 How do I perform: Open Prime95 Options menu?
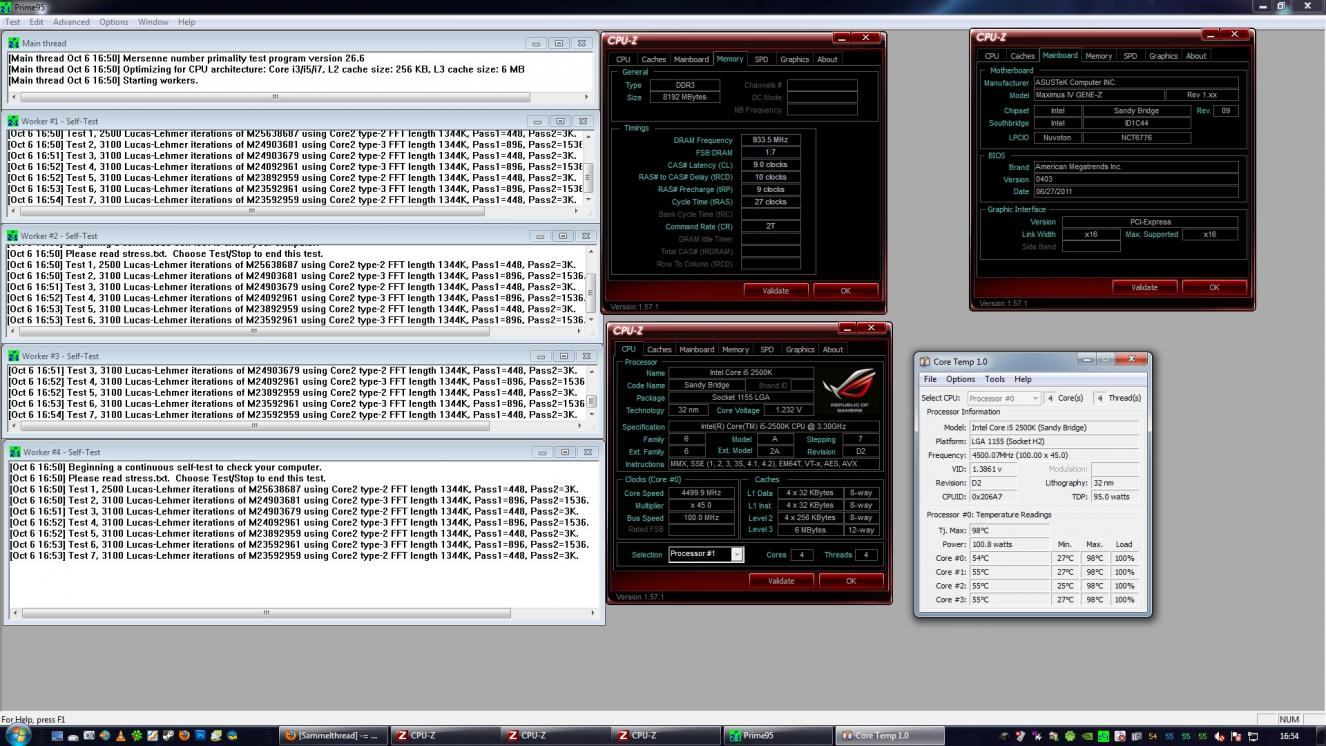click(113, 22)
